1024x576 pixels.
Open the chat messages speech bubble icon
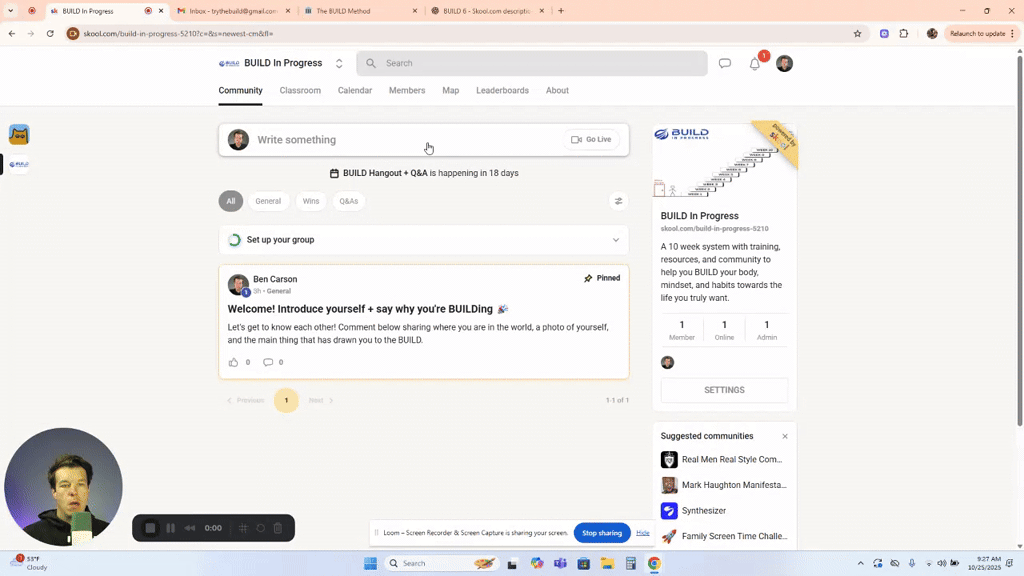click(x=724, y=63)
